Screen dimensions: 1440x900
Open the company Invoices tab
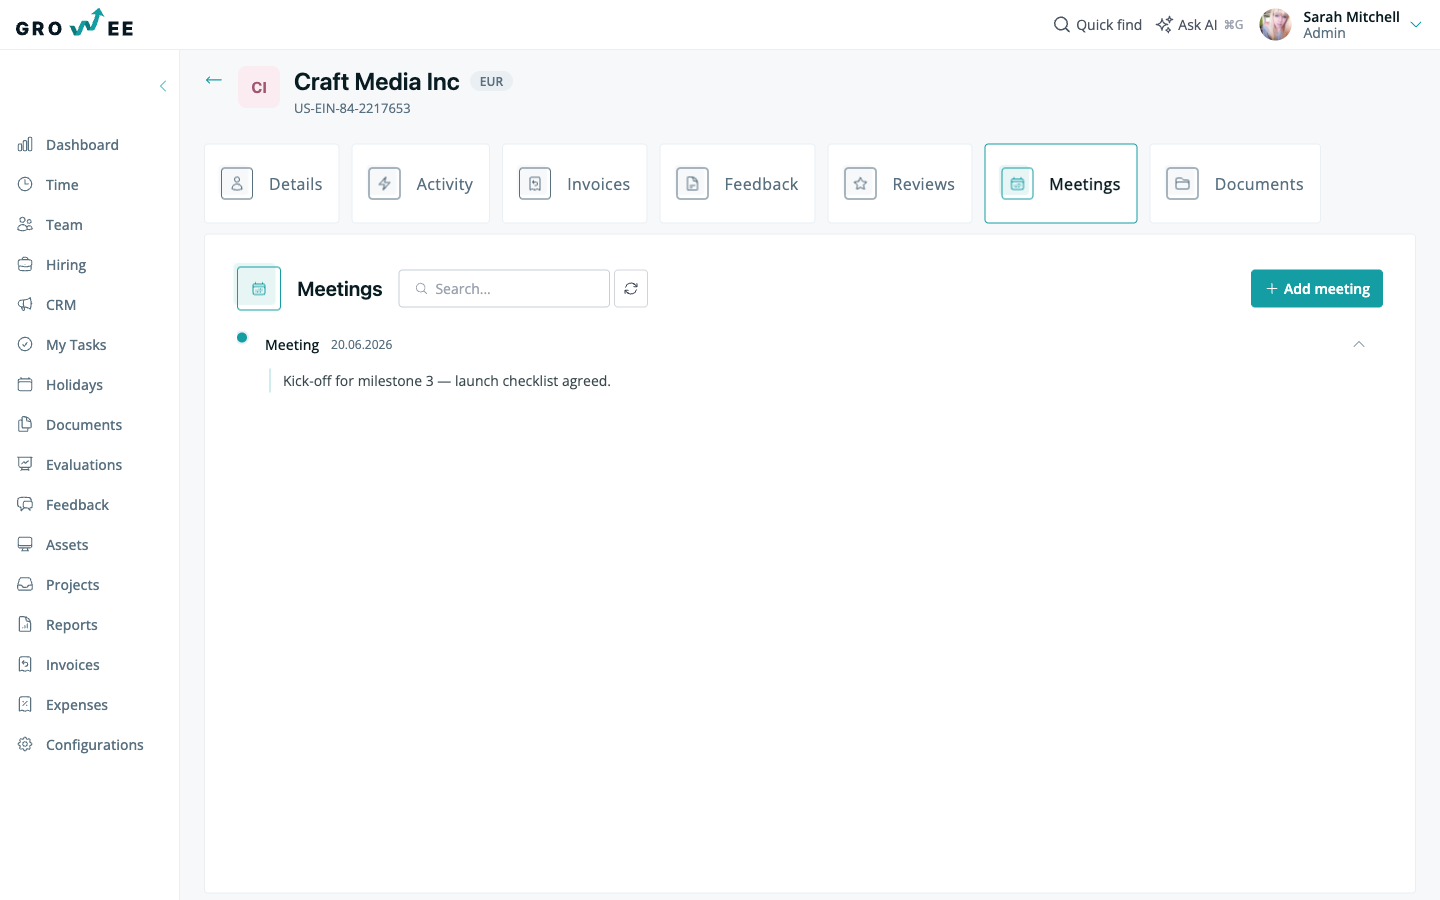575,184
